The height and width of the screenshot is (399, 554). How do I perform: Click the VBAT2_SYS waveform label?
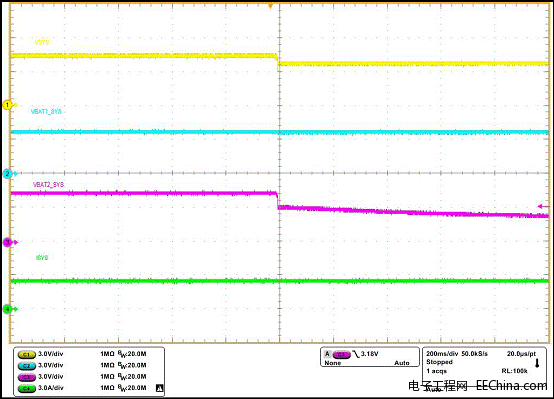pyautogui.click(x=48, y=184)
